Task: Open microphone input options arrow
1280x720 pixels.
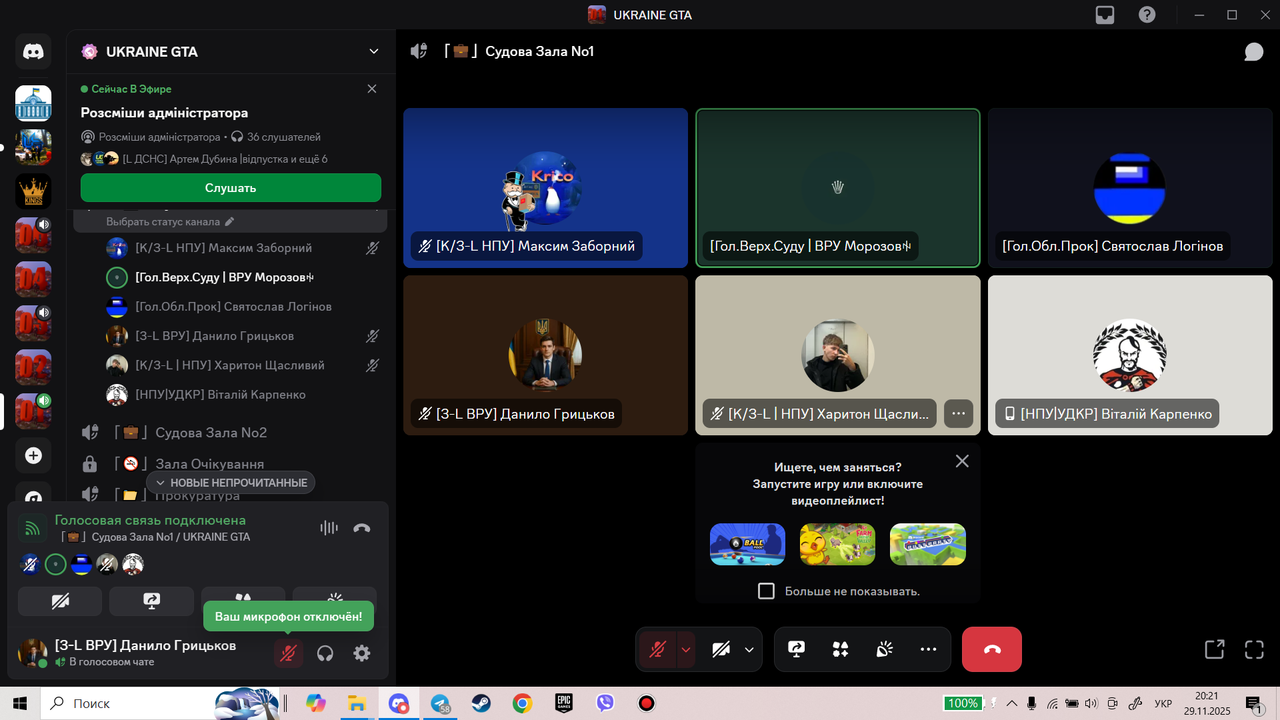Action: tap(686, 649)
